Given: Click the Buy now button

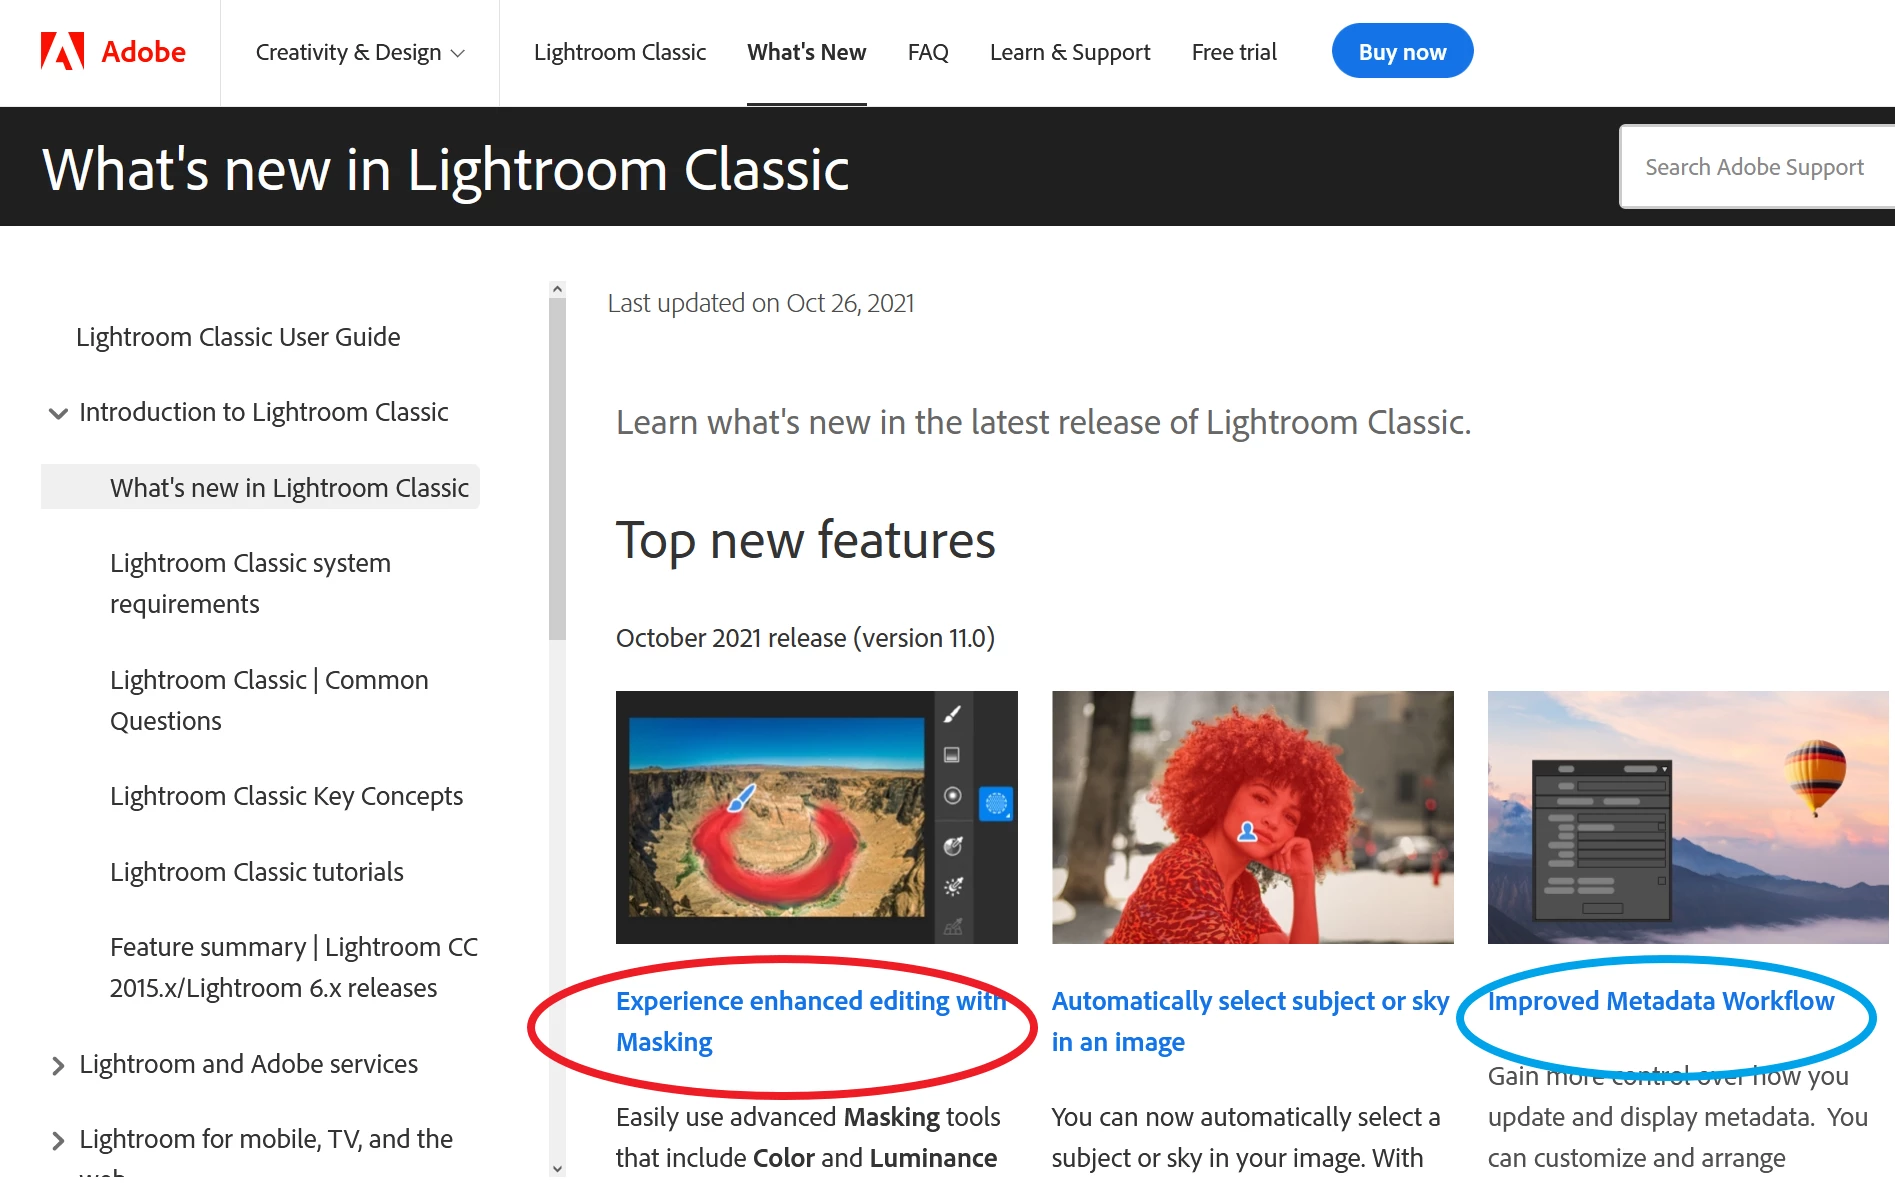Looking at the screenshot, I should pos(1402,51).
